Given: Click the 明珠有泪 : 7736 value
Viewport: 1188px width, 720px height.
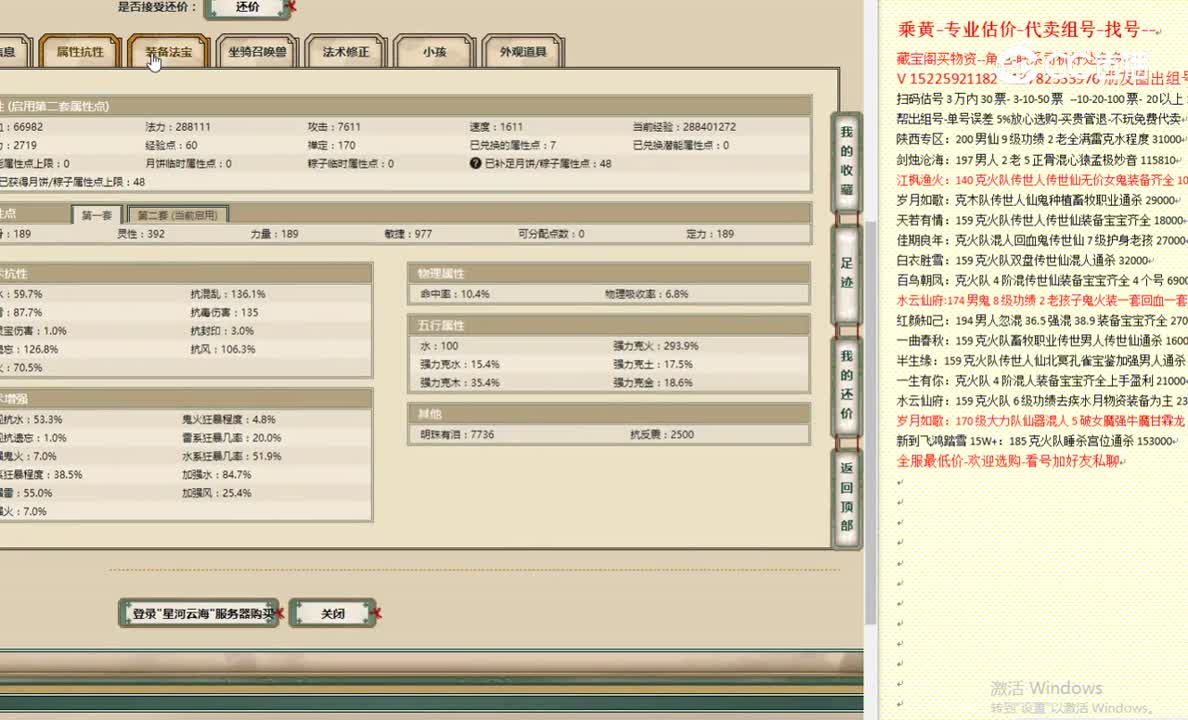Looking at the screenshot, I should click(457, 434).
